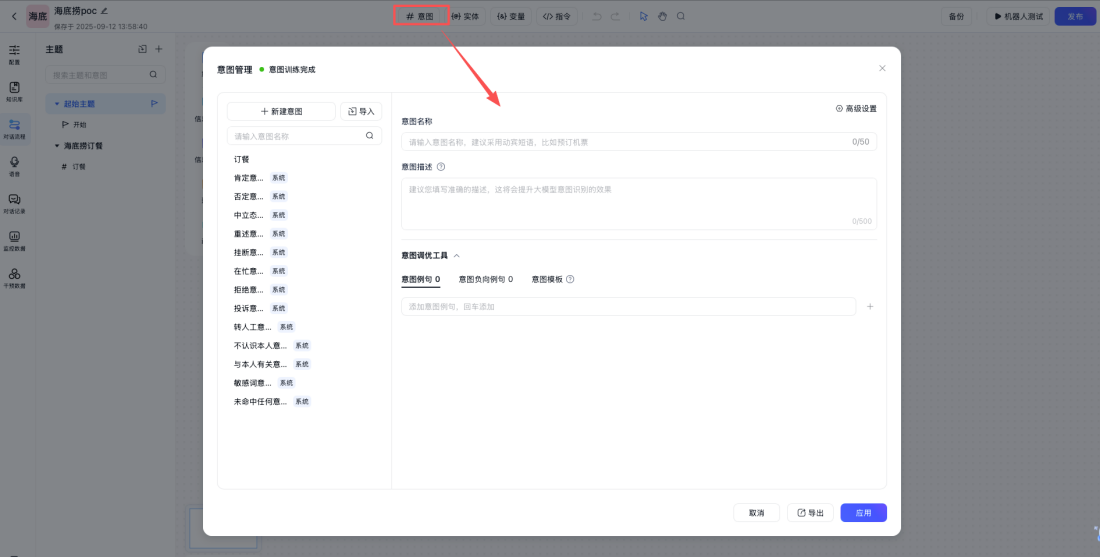Viewport: 1100px width, 557px height.
Task: Open 知识库 in left sidebar
Action: click(15, 92)
